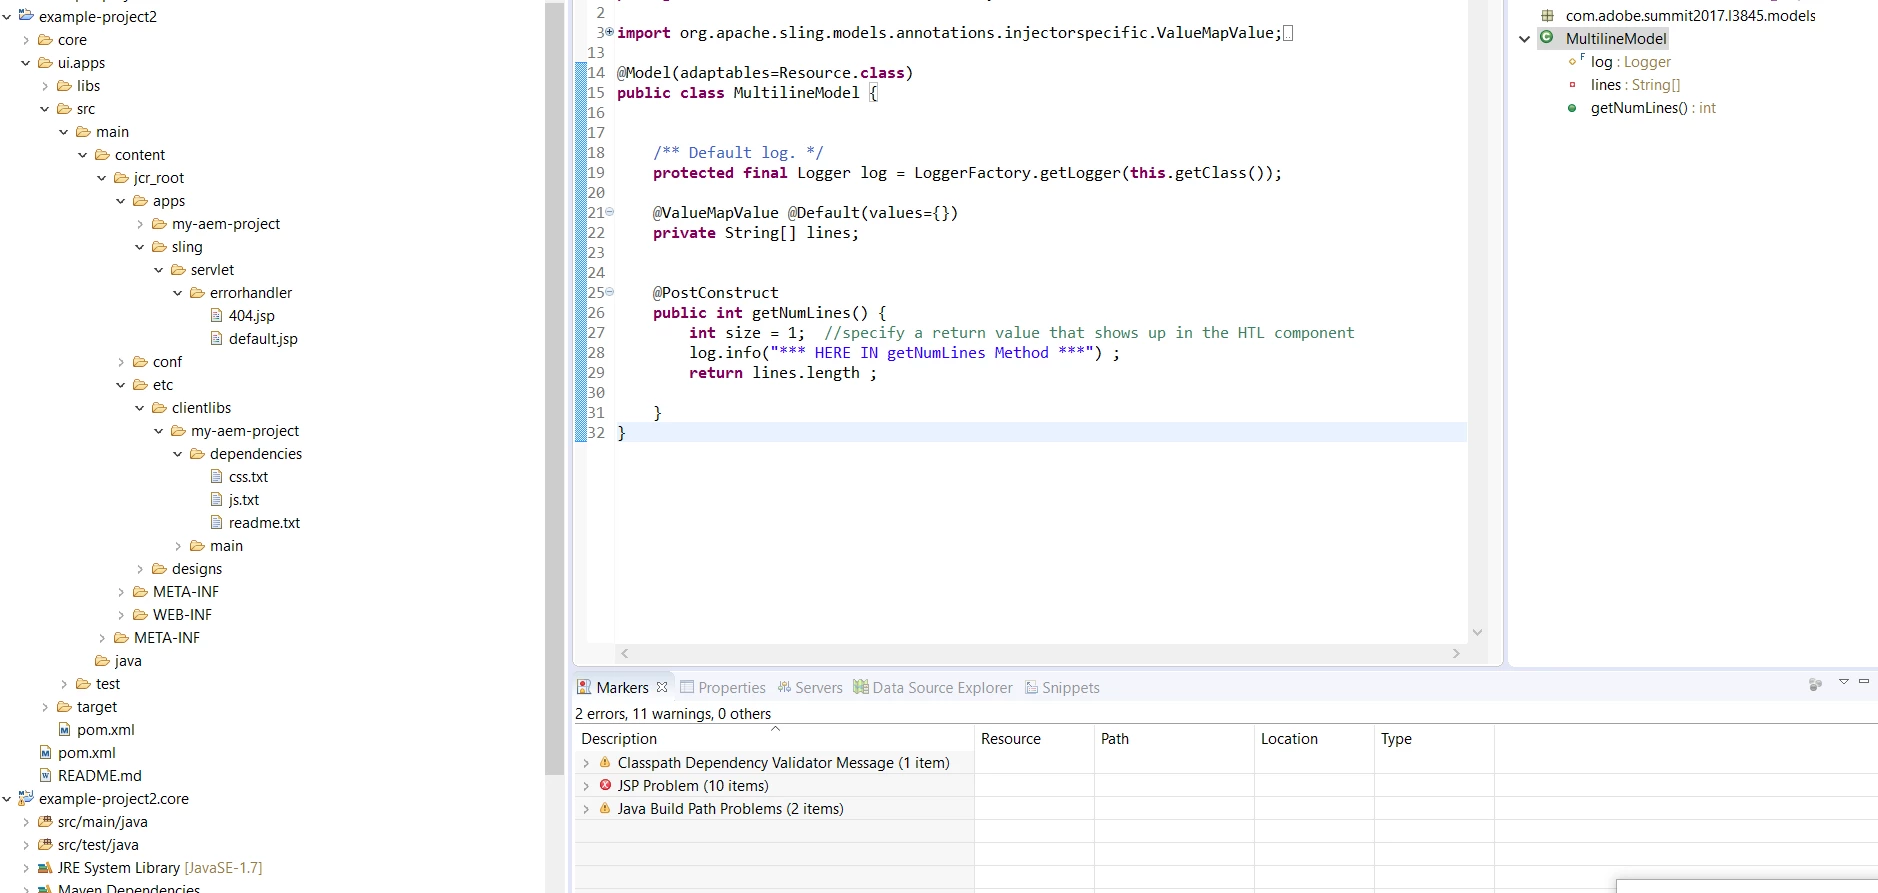Open the ui.apps pom.xml Maven file icon

(65, 729)
